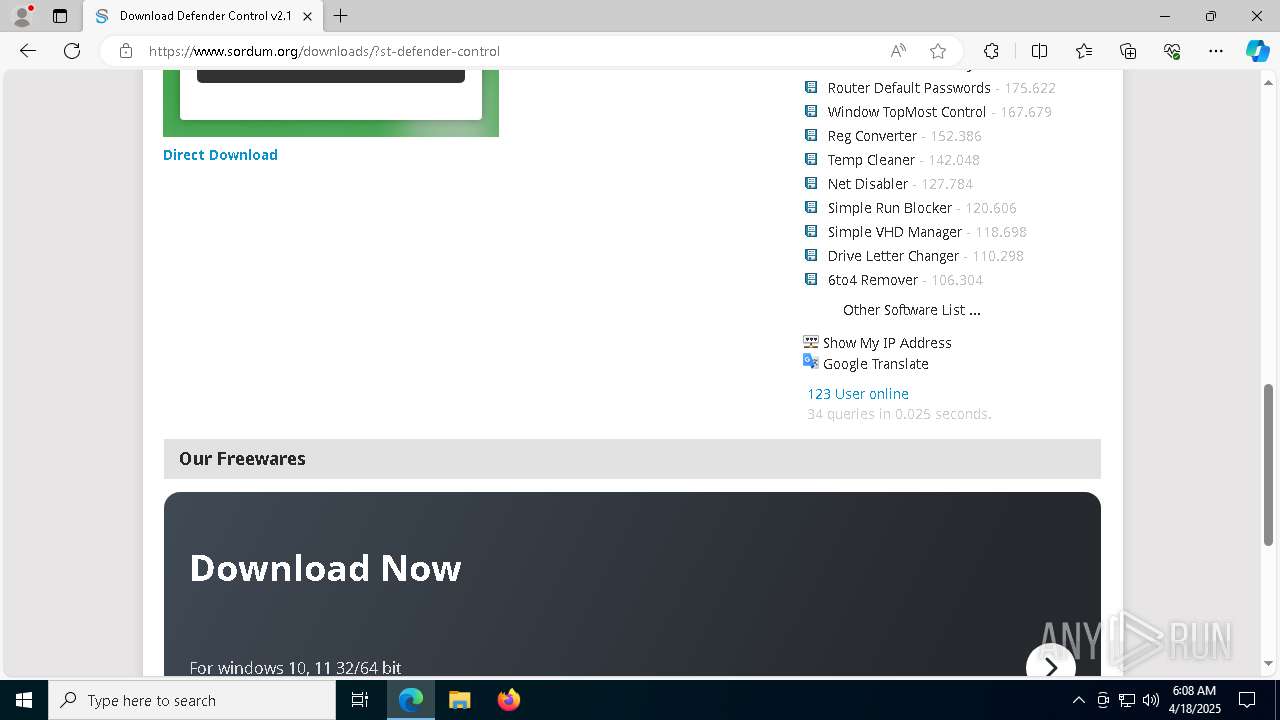This screenshot has width=1280, height=720.
Task: Refresh the page with reload icon
Action: [x=72, y=51]
